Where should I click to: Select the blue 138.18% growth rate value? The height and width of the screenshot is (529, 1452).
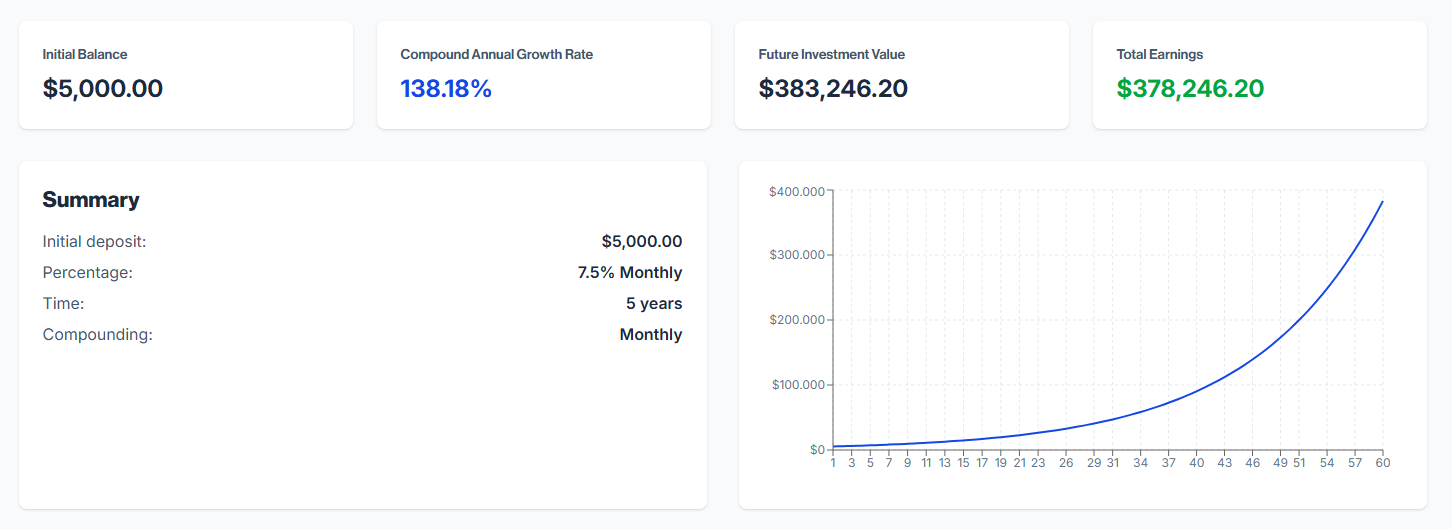click(446, 88)
